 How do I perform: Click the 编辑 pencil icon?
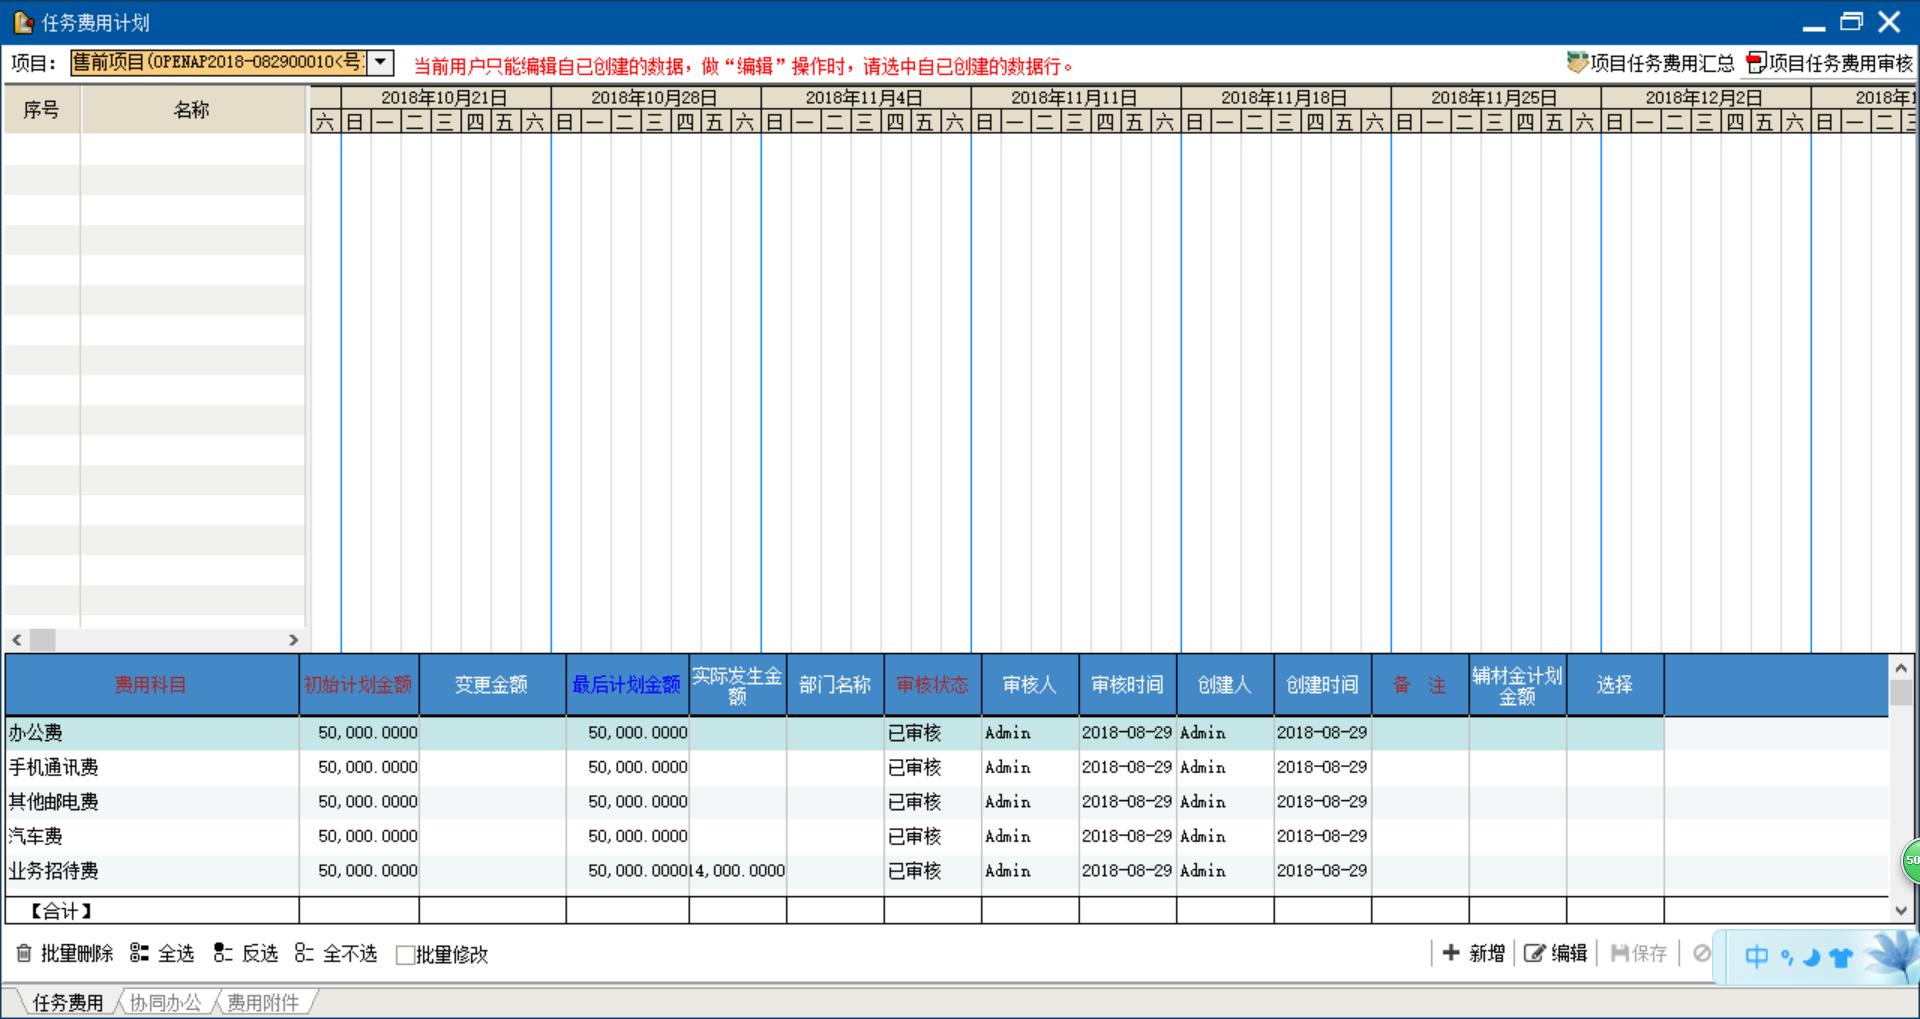(x=1534, y=953)
